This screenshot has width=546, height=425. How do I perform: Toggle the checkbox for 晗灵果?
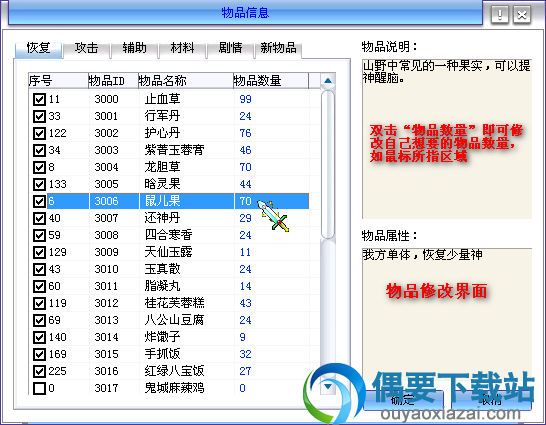39,184
